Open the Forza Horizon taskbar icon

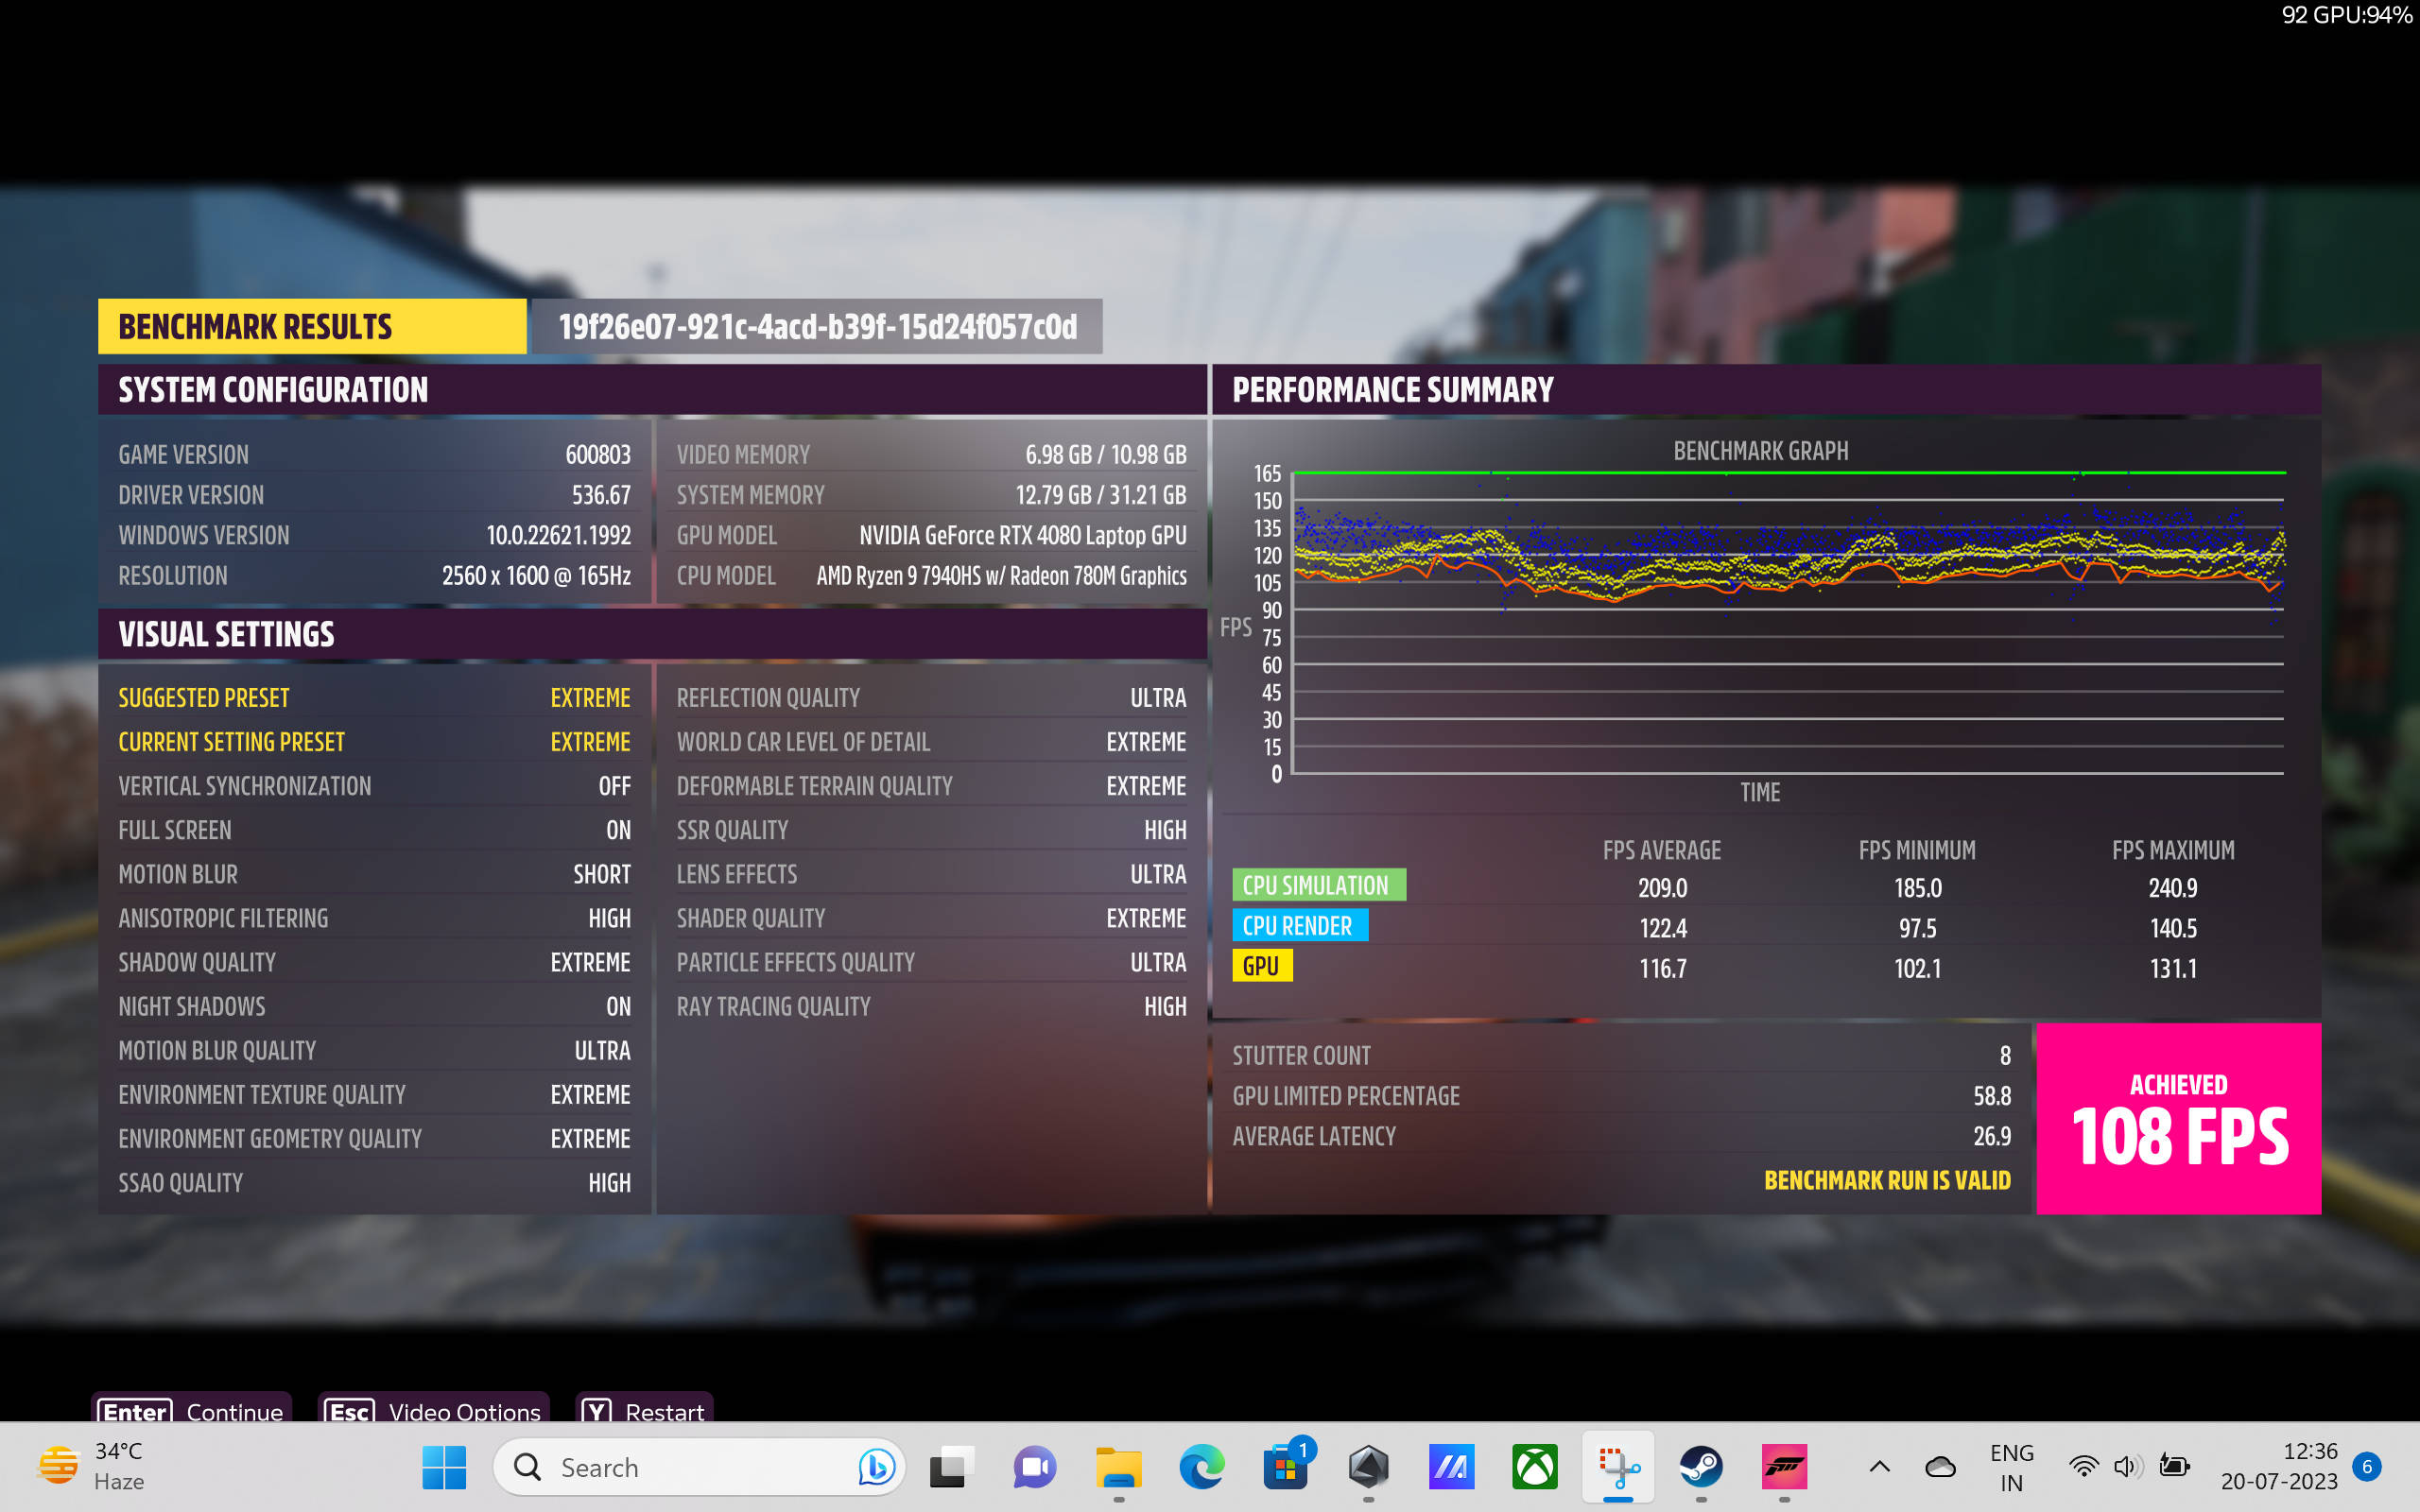(1784, 1467)
